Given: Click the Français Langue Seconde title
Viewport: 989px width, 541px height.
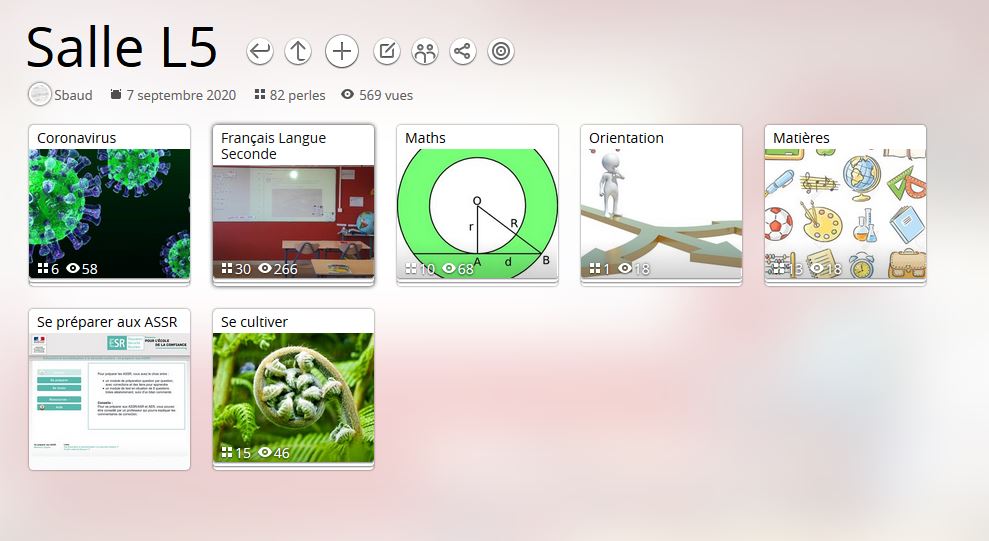Looking at the screenshot, I should pos(273,146).
